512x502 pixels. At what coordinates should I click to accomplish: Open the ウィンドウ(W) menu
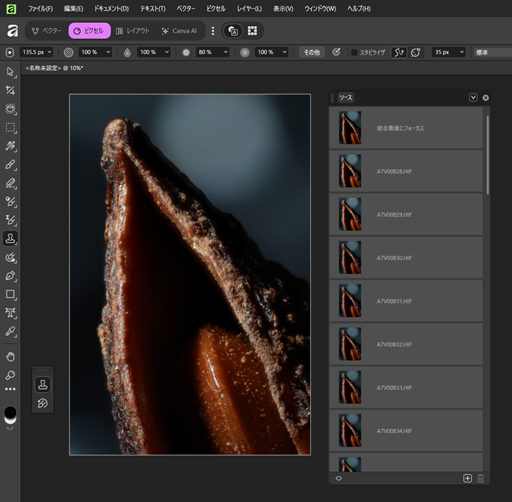click(320, 9)
